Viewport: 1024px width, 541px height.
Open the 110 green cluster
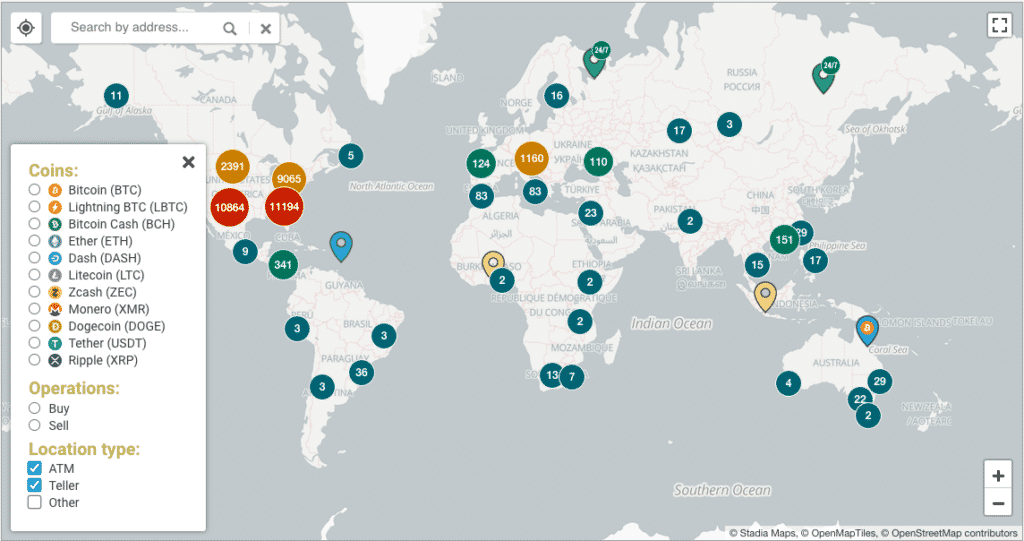[x=598, y=161]
